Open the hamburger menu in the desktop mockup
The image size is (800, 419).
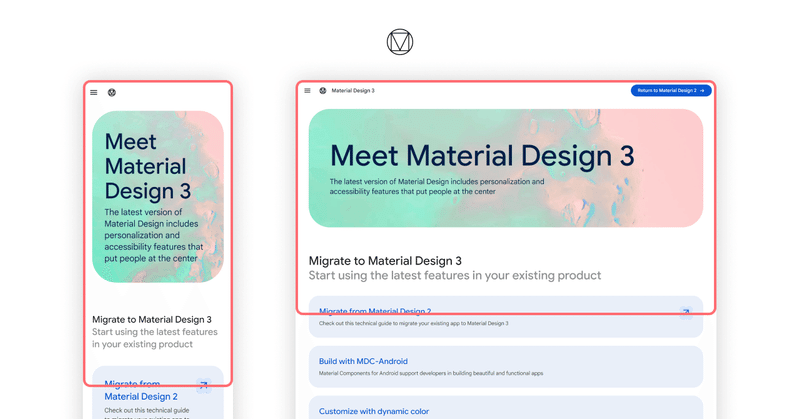click(x=307, y=90)
